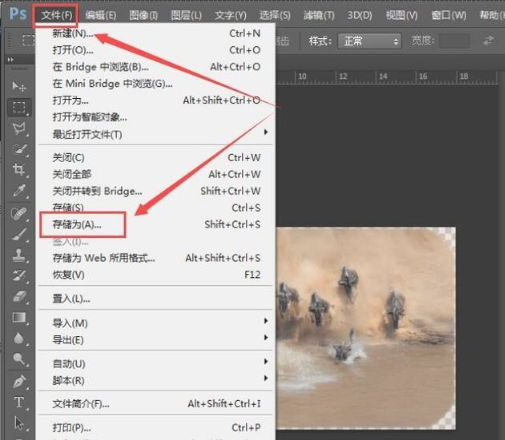
Task: Choose 打印(P)... menu entry
Action: pyautogui.click(x=155, y=427)
